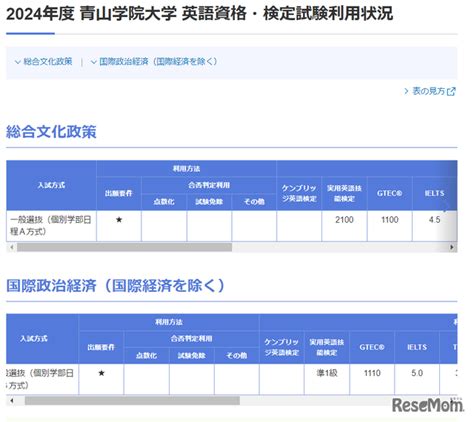Viewport: 474px width, 422px height.
Task: Click ケンブリッジ英語検定 header in second table
Action: 282,347
